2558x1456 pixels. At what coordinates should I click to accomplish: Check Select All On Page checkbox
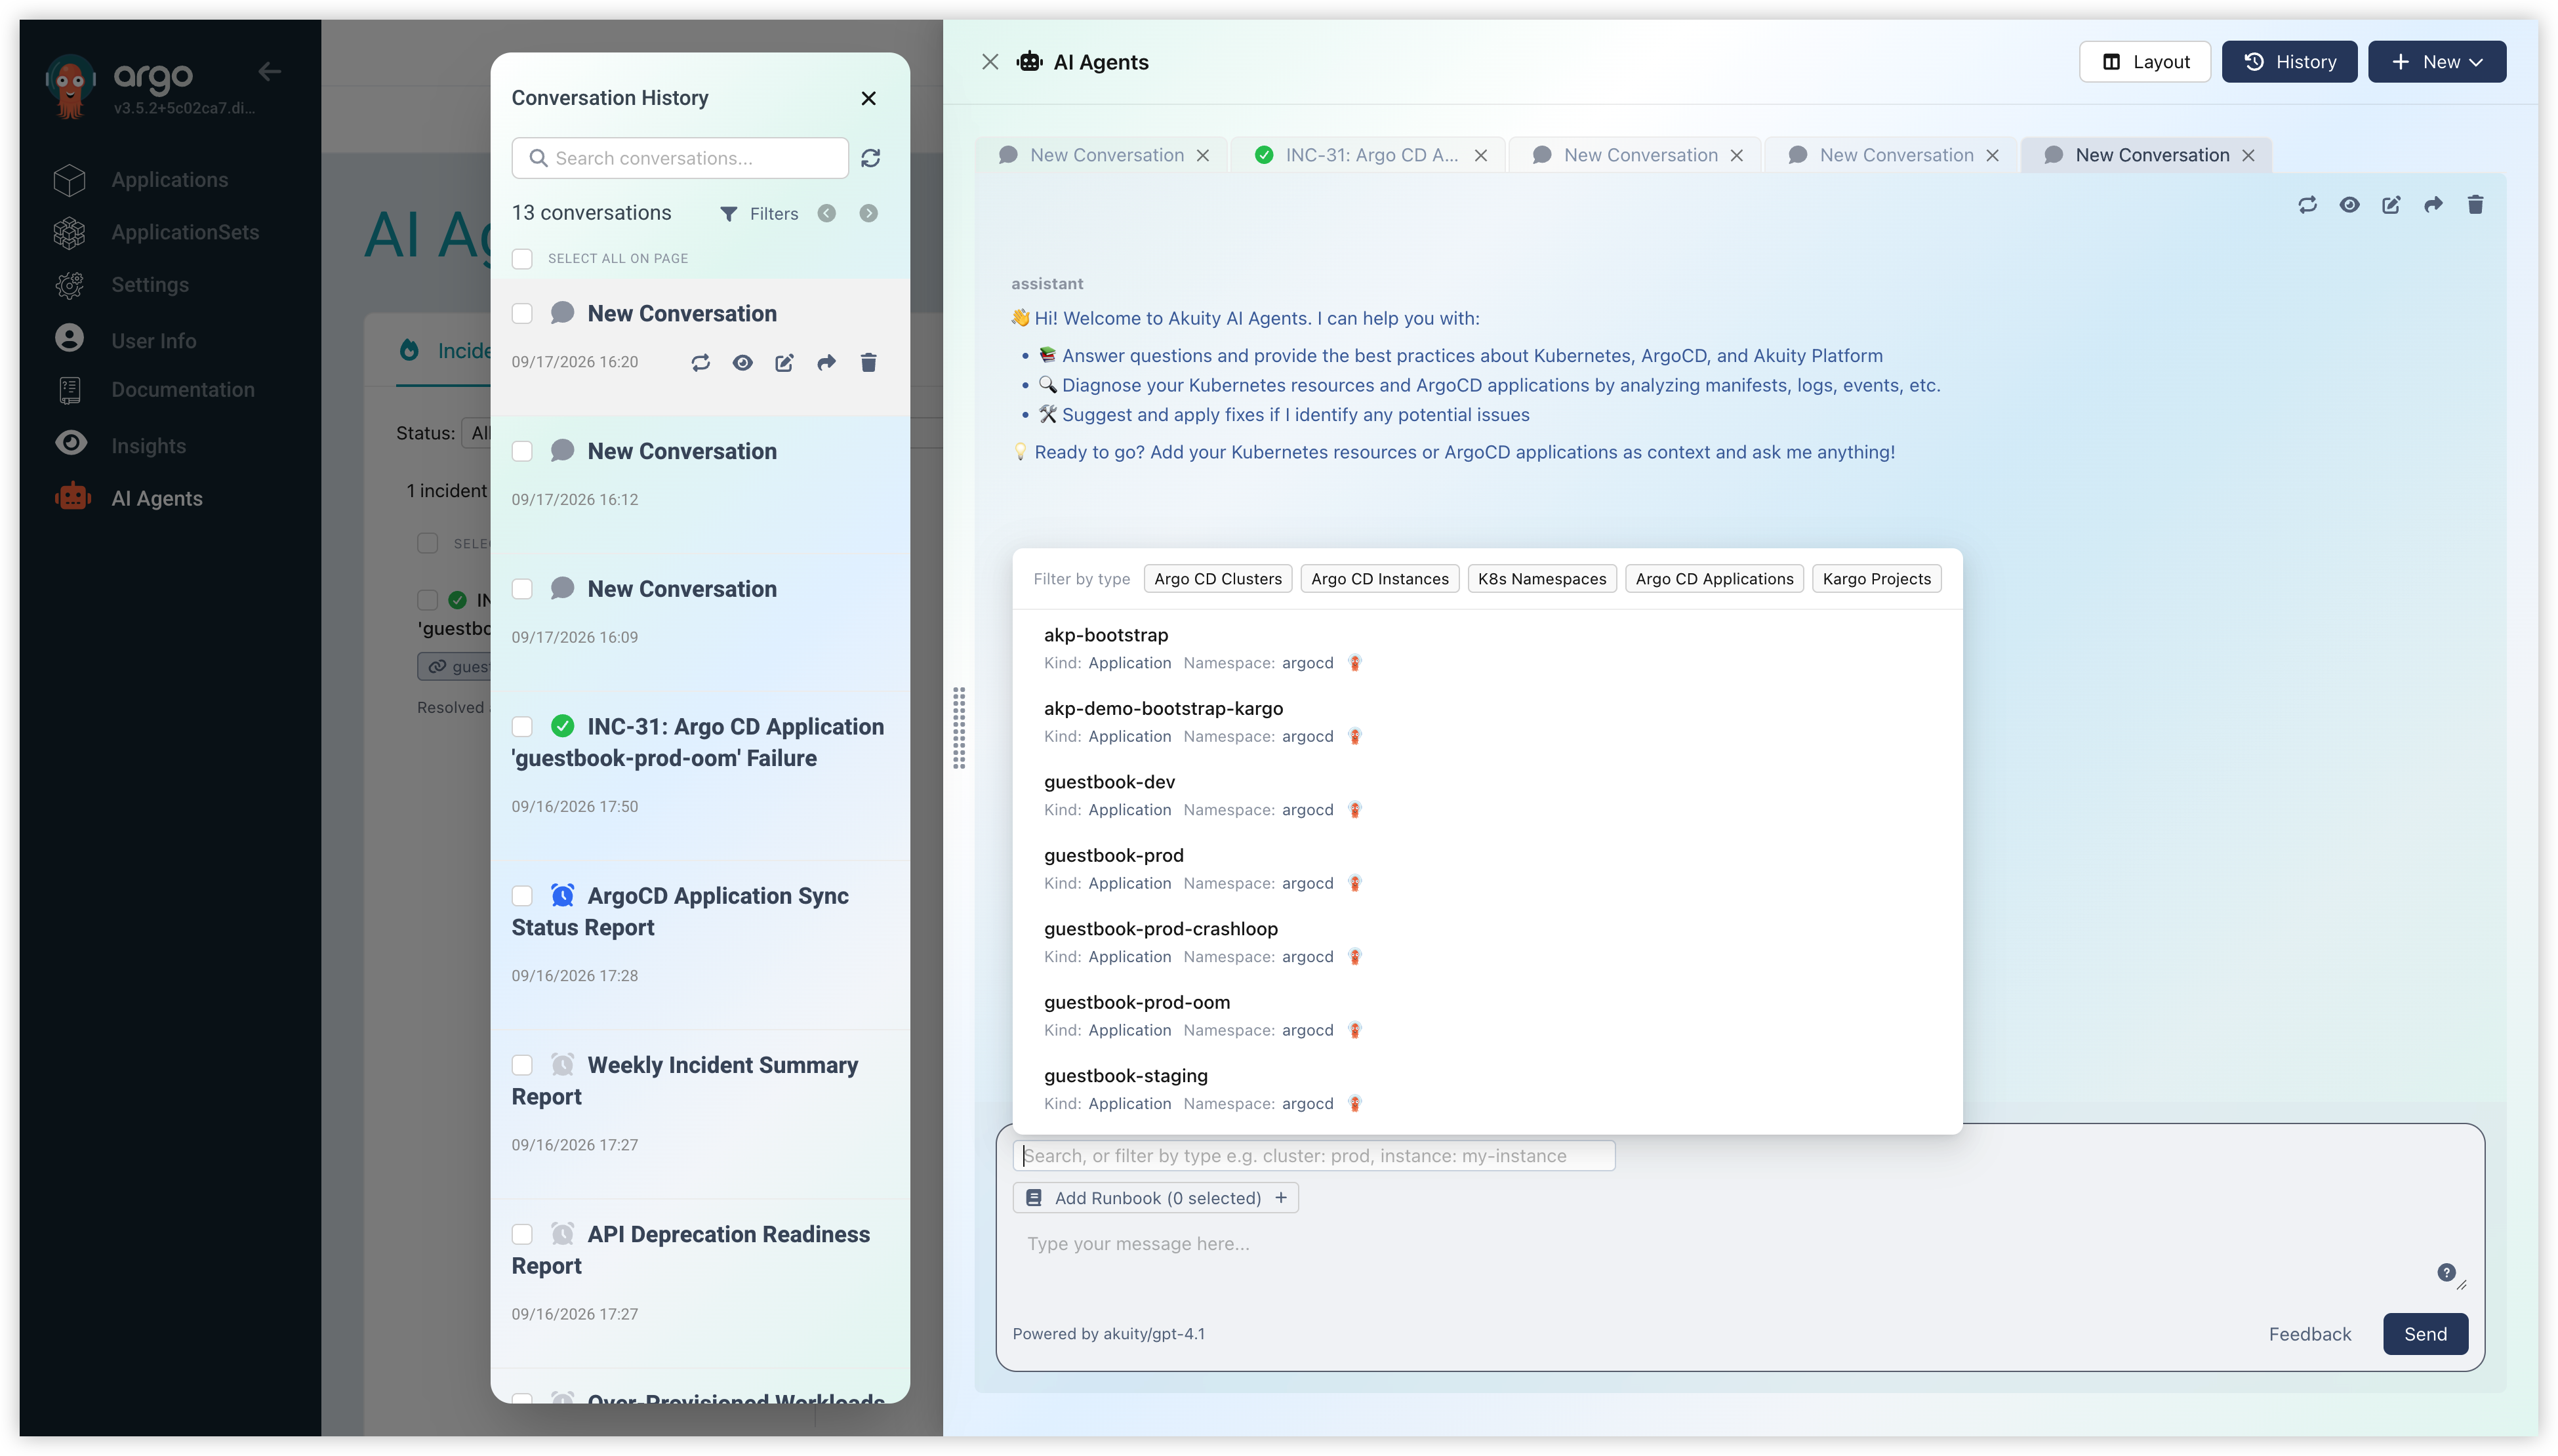522,259
